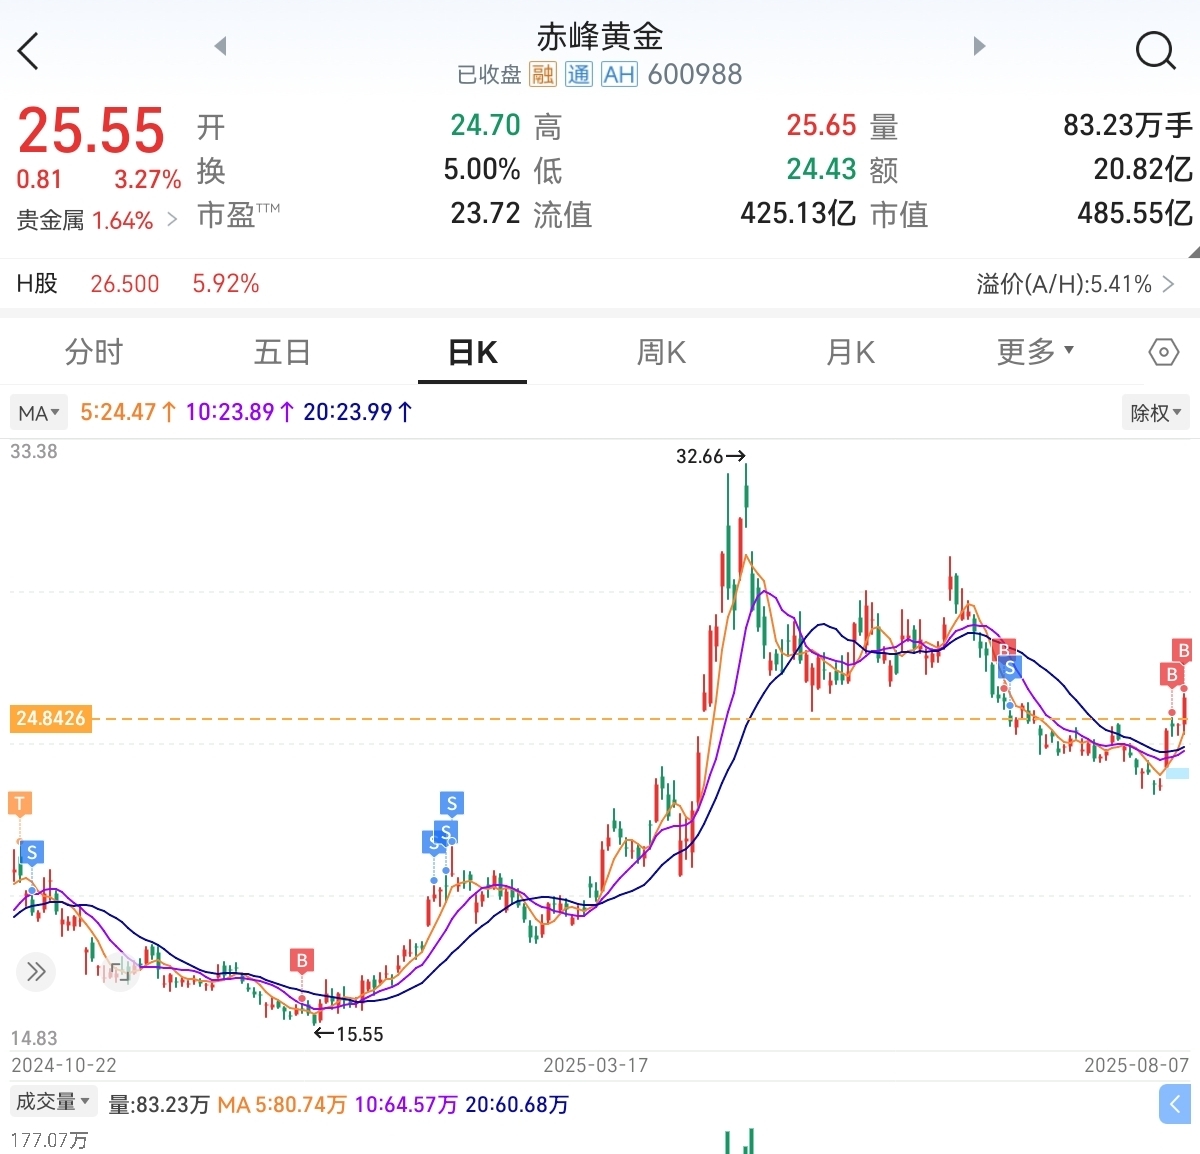Open chart settings hexagon icon

[1163, 352]
